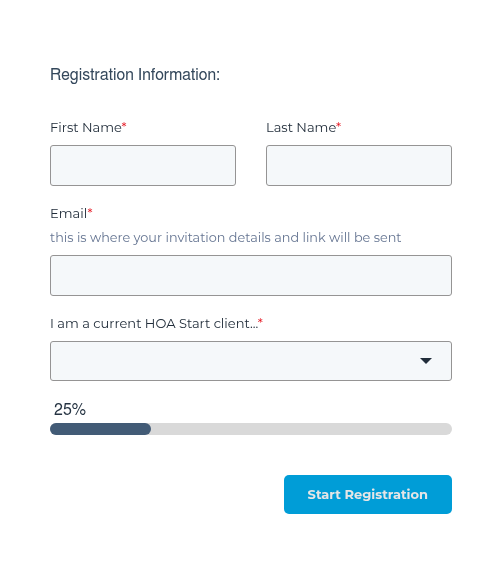Image resolution: width=502 pixels, height=564 pixels.
Task: Click the First Name label text
Action: [86, 128]
